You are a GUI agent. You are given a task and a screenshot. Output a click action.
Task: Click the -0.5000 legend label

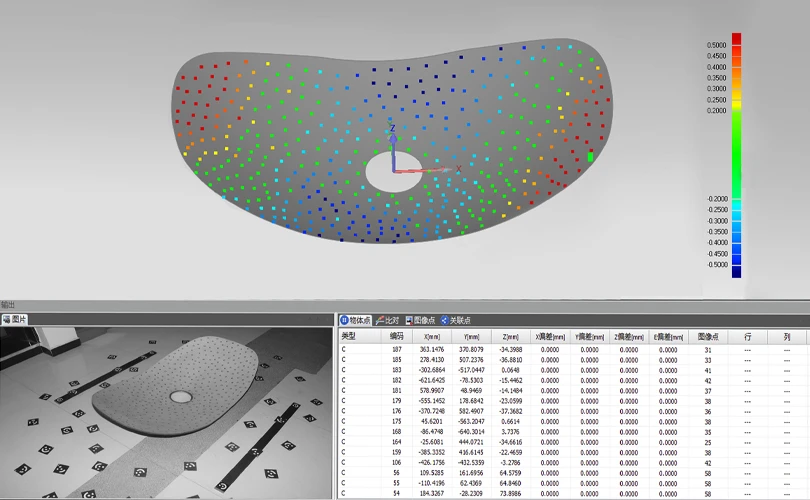718,265
